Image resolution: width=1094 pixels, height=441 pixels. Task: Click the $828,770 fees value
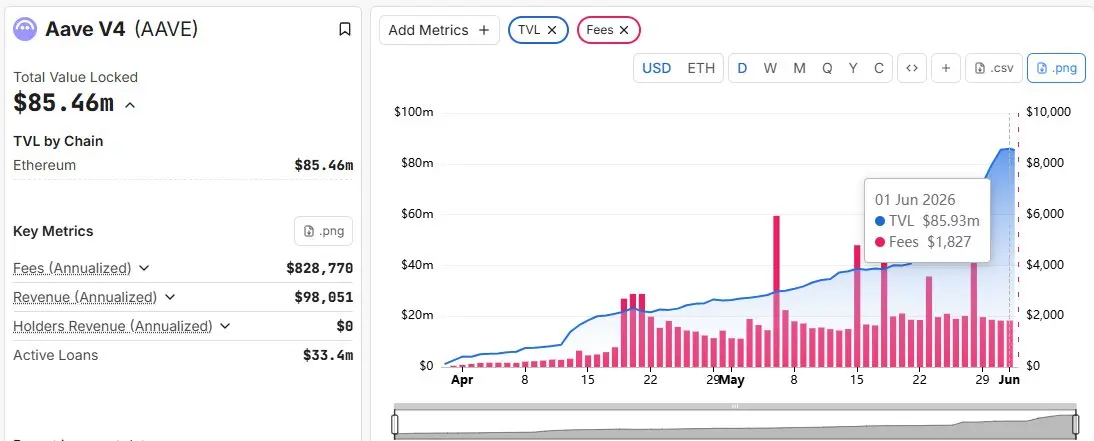coord(320,268)
